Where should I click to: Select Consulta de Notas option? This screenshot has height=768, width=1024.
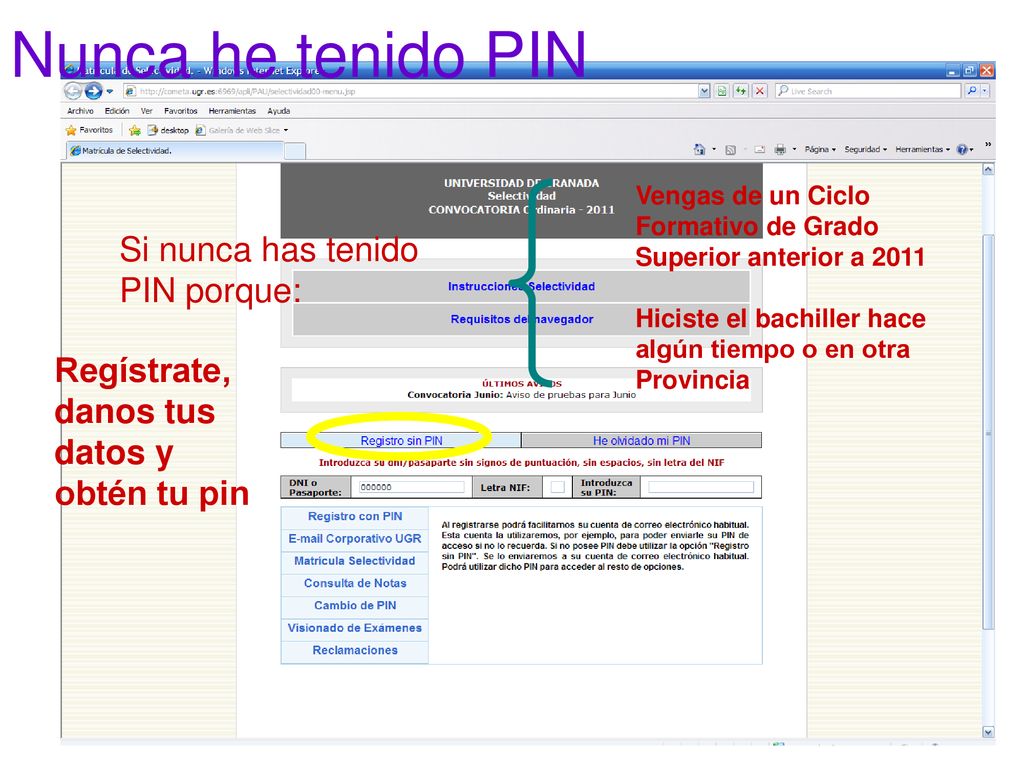click(x=355, y=583)
